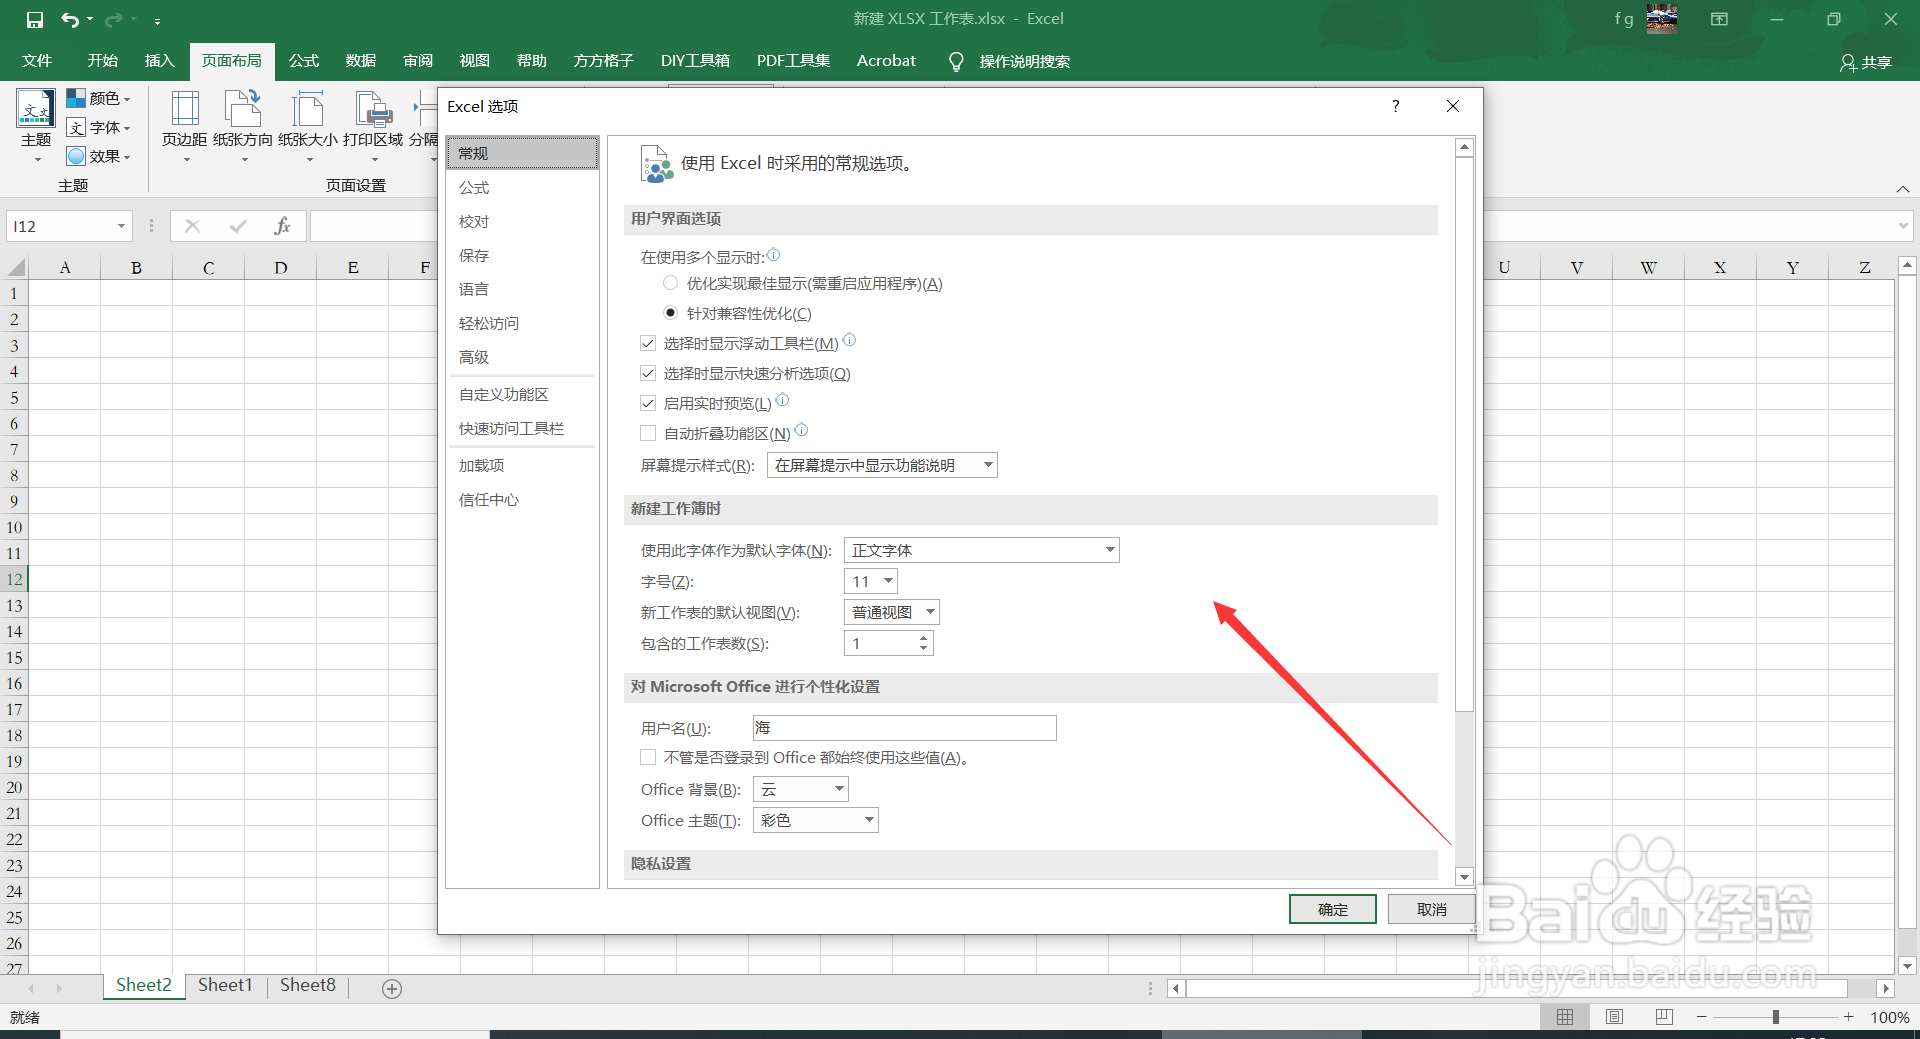Open the Effects theme option
Image resolution: width=1920 pixels, height=1039 pixels.
[98, 156]
